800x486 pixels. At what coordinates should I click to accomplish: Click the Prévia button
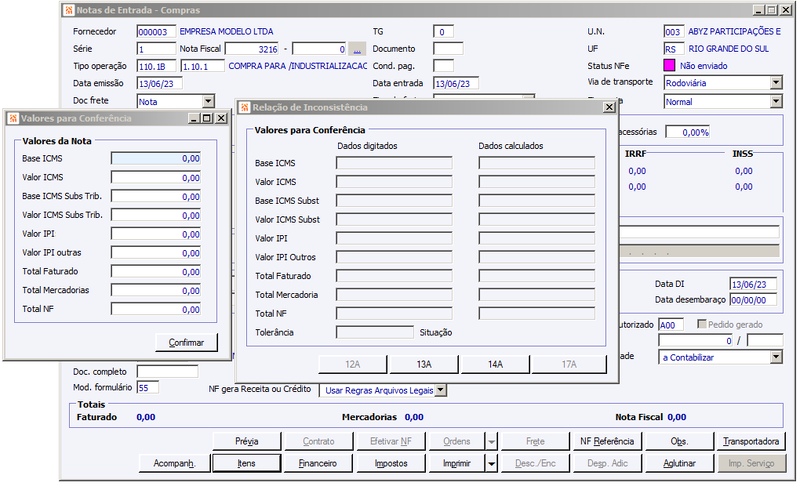coord(246,442)
